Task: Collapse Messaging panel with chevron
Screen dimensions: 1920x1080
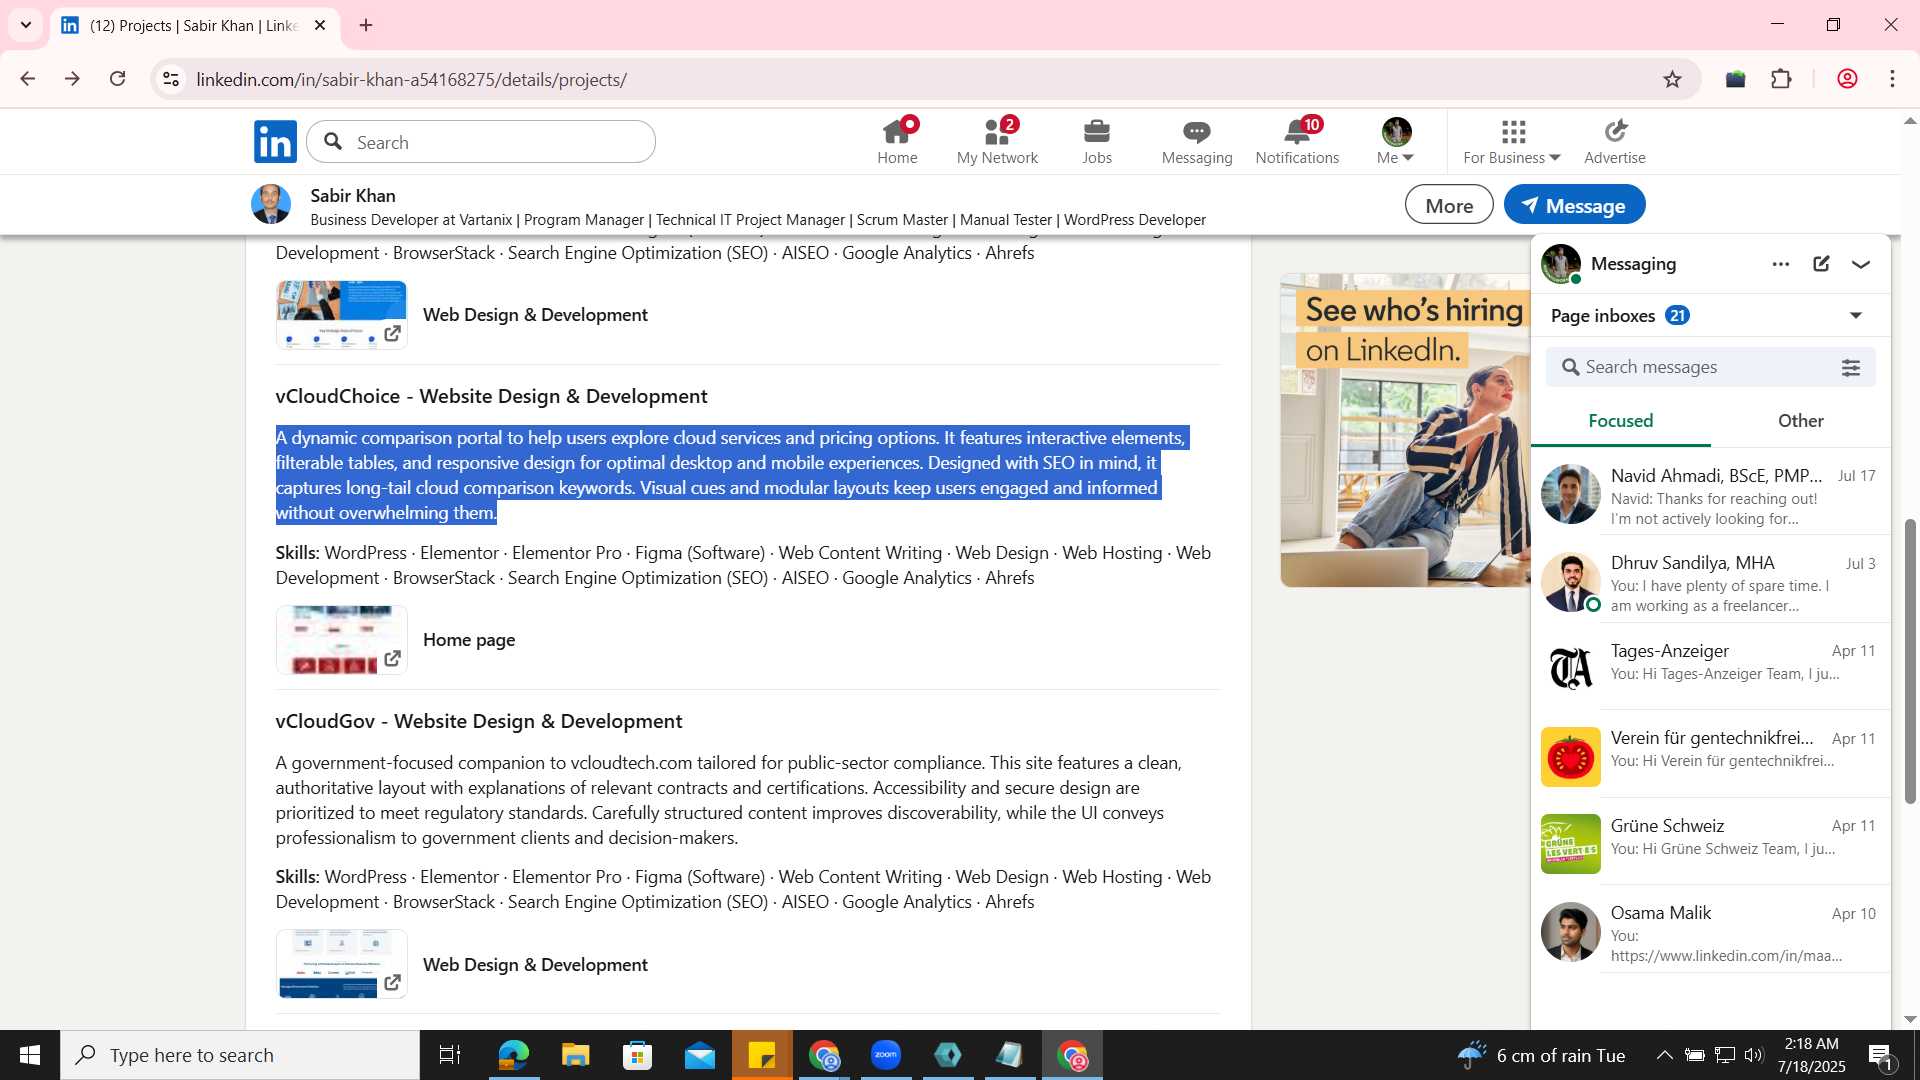Action: pos(1861,264)
